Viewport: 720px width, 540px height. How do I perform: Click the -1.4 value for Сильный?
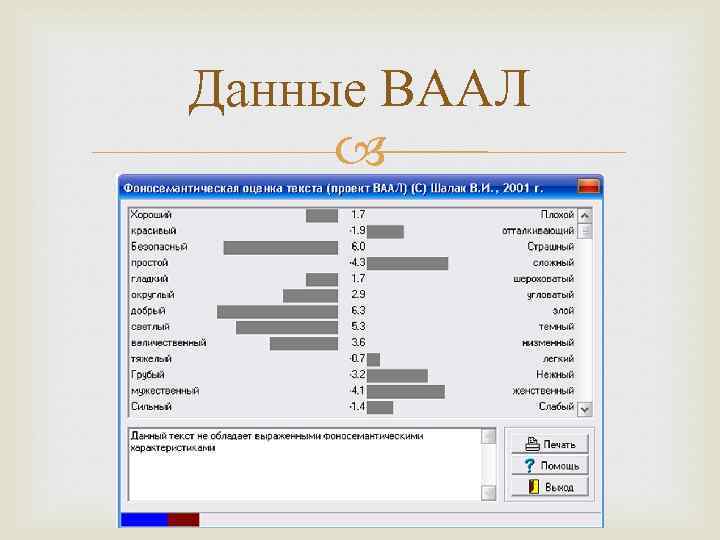point(357,407)
